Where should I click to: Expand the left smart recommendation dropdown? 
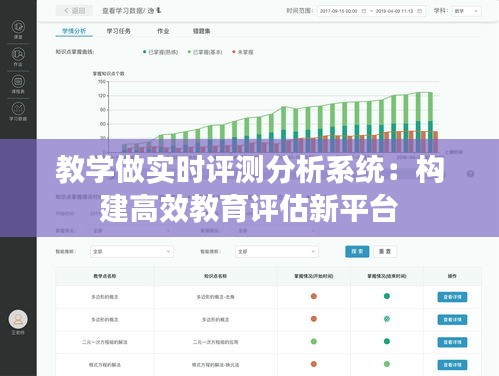pos(132,251)
